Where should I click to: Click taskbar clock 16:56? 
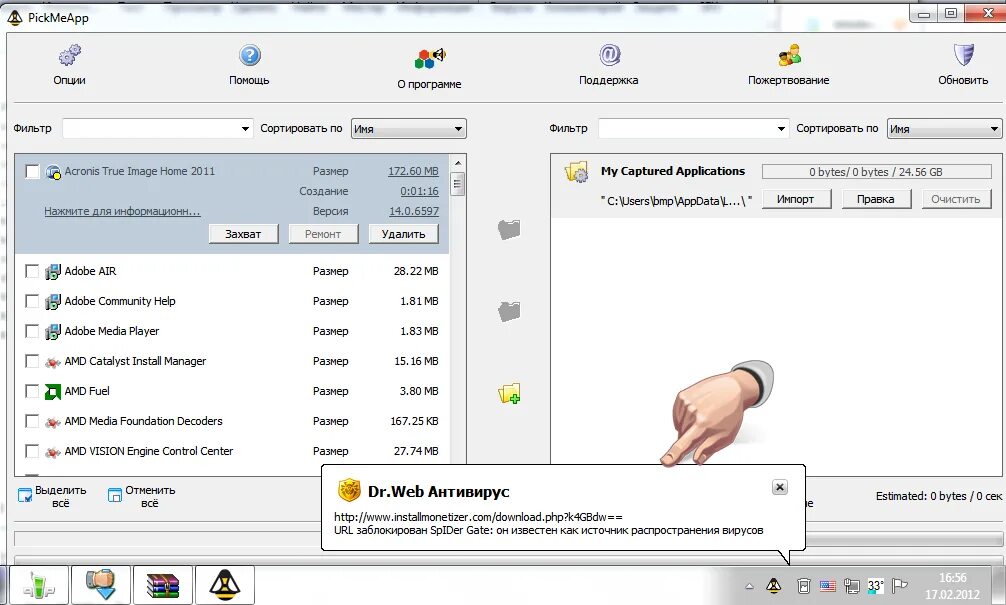click(953, 578)
